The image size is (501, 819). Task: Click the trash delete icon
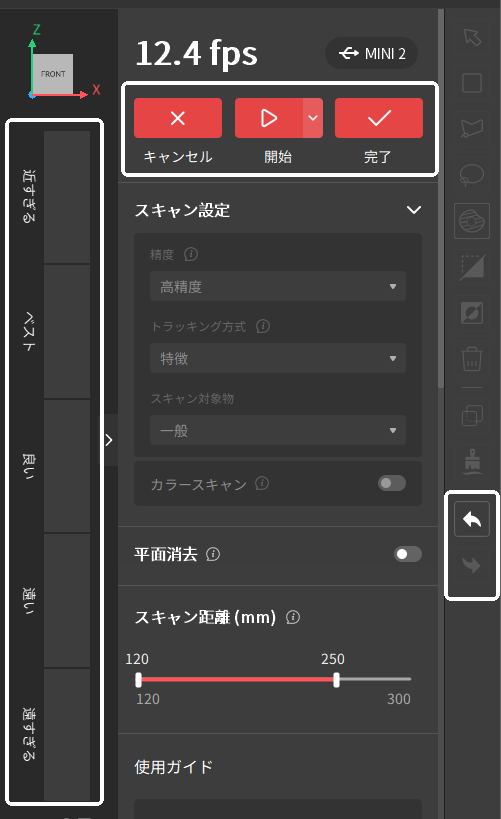(x=472, y=359)
